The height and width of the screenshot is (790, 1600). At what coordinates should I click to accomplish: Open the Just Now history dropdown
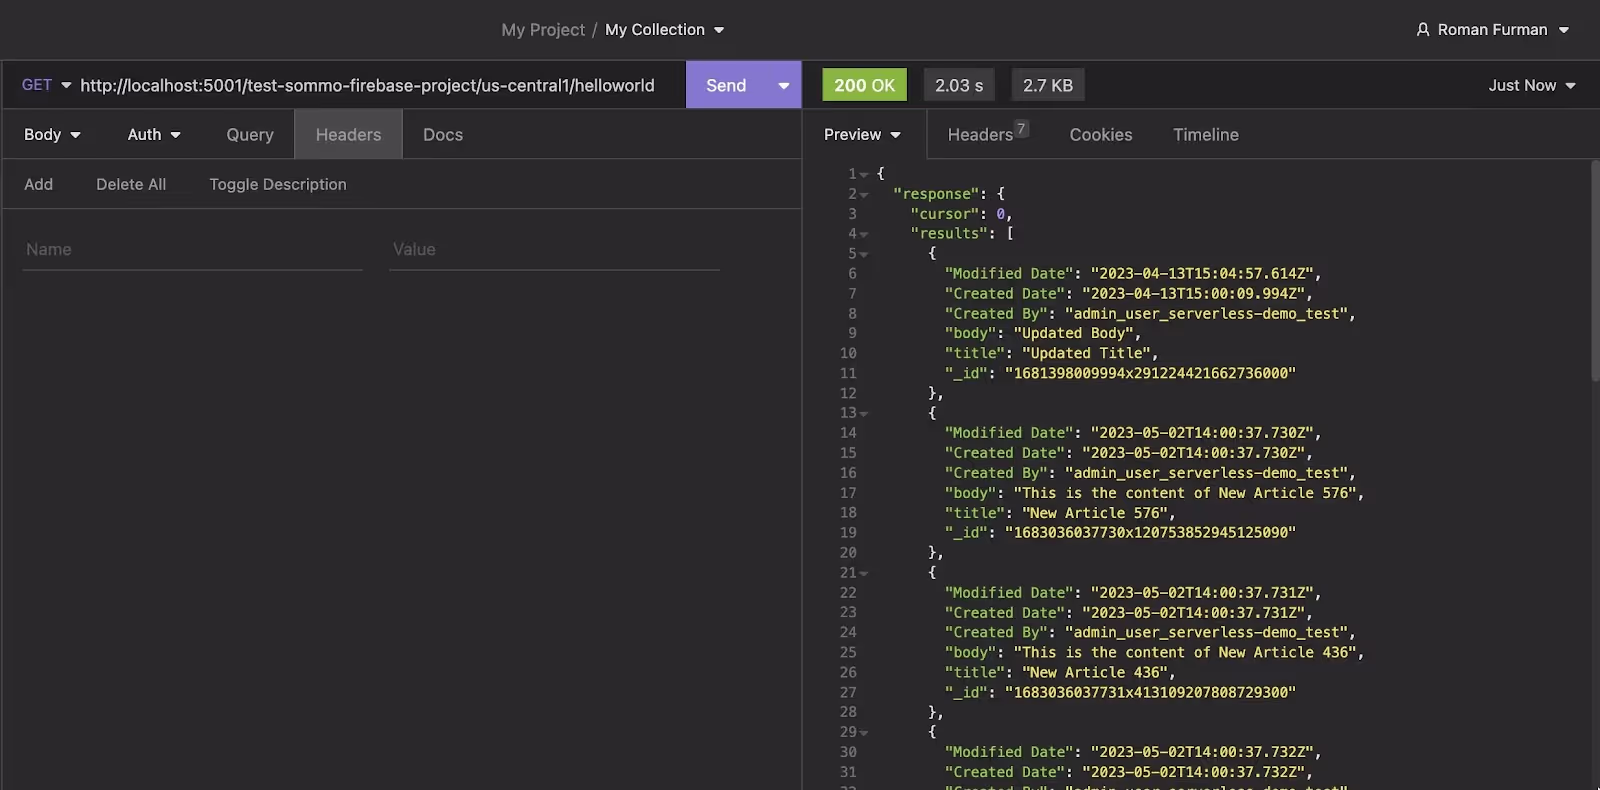click(1531, 85)
